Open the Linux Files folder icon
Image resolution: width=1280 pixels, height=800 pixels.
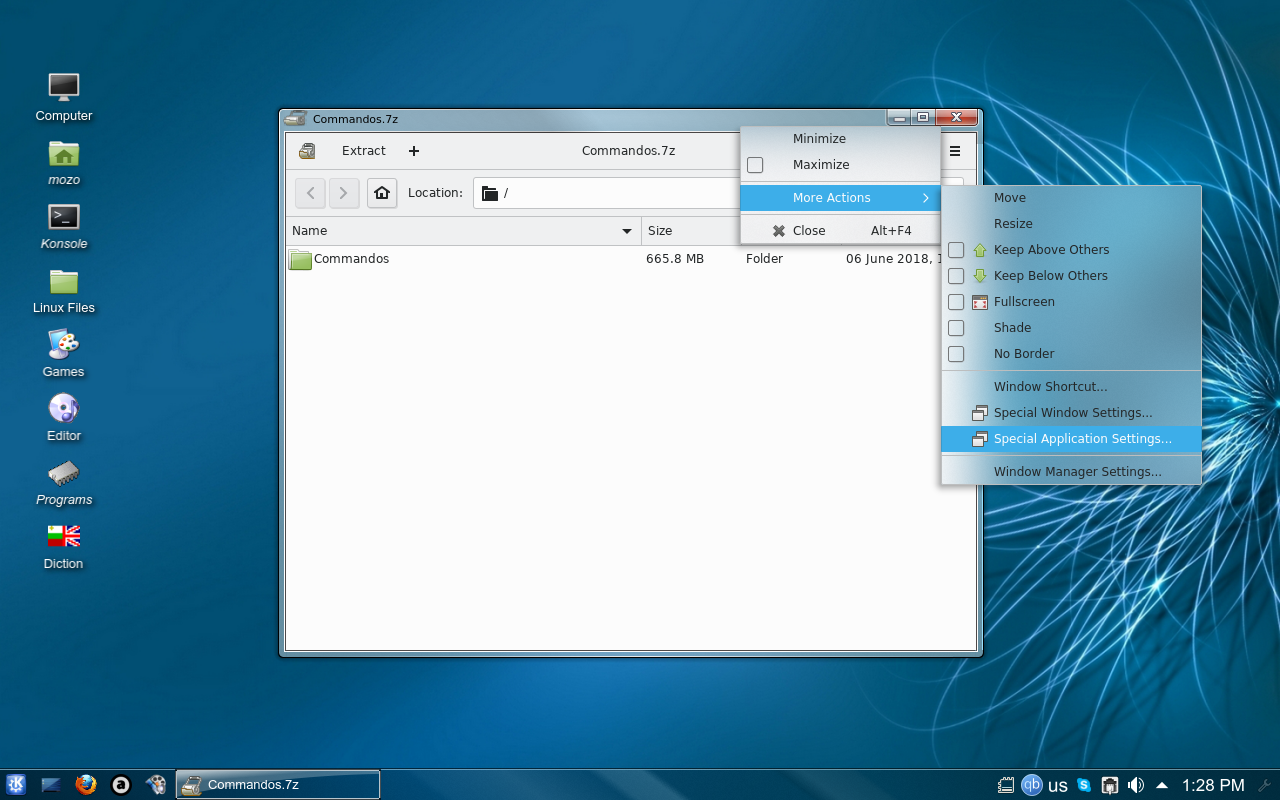[x=64, y=281]
